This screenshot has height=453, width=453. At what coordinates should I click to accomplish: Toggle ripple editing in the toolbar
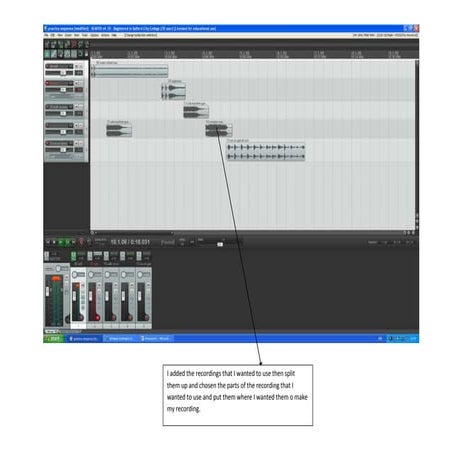60,54
